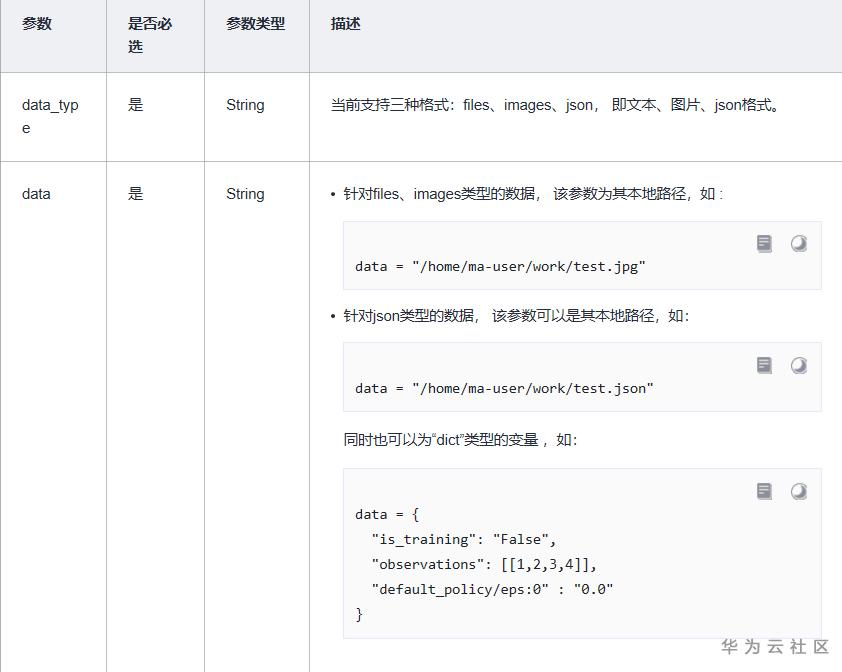Viewport: 842px width, 672px height.
Task: Select the data_type parameter cell
Action: pyautogui.click(x=50, y=116)
